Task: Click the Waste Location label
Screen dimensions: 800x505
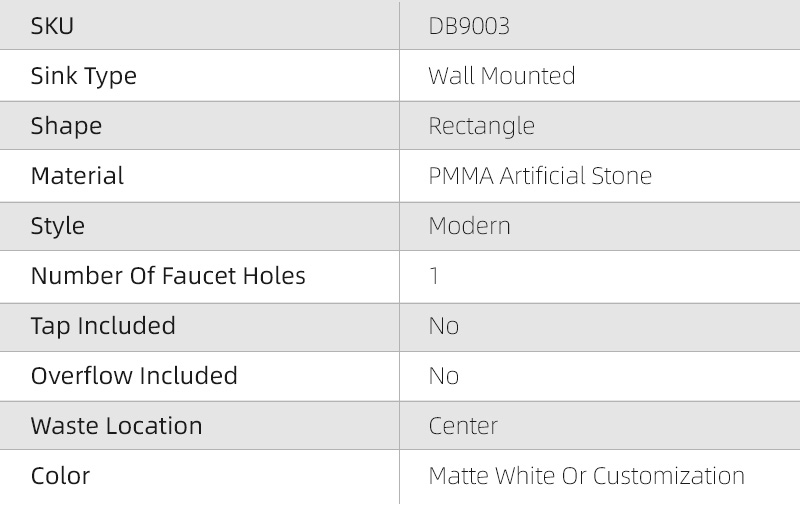Action: click(116, 426)
